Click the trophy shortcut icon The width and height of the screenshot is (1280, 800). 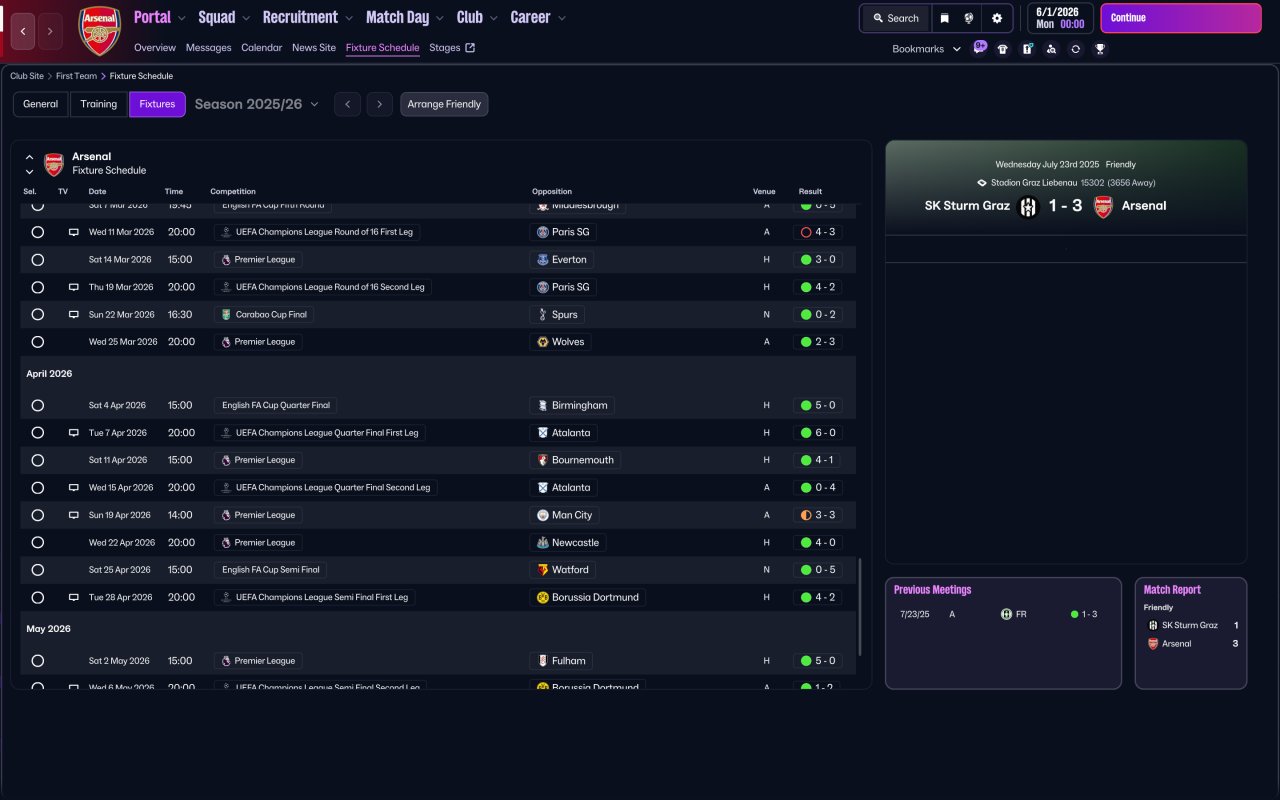(x=1100, y=49)
